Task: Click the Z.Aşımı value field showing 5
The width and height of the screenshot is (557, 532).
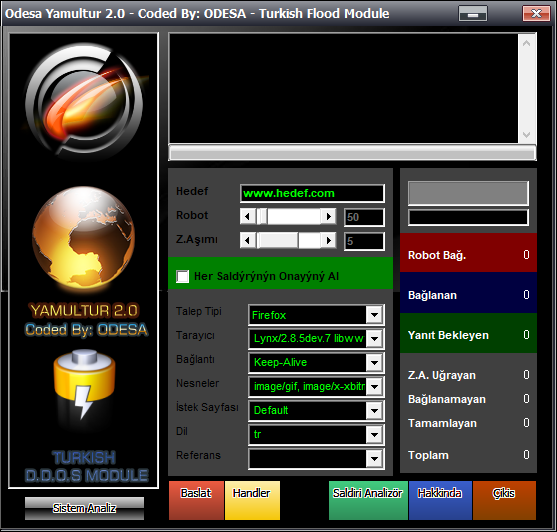Action: pos(364,241)
